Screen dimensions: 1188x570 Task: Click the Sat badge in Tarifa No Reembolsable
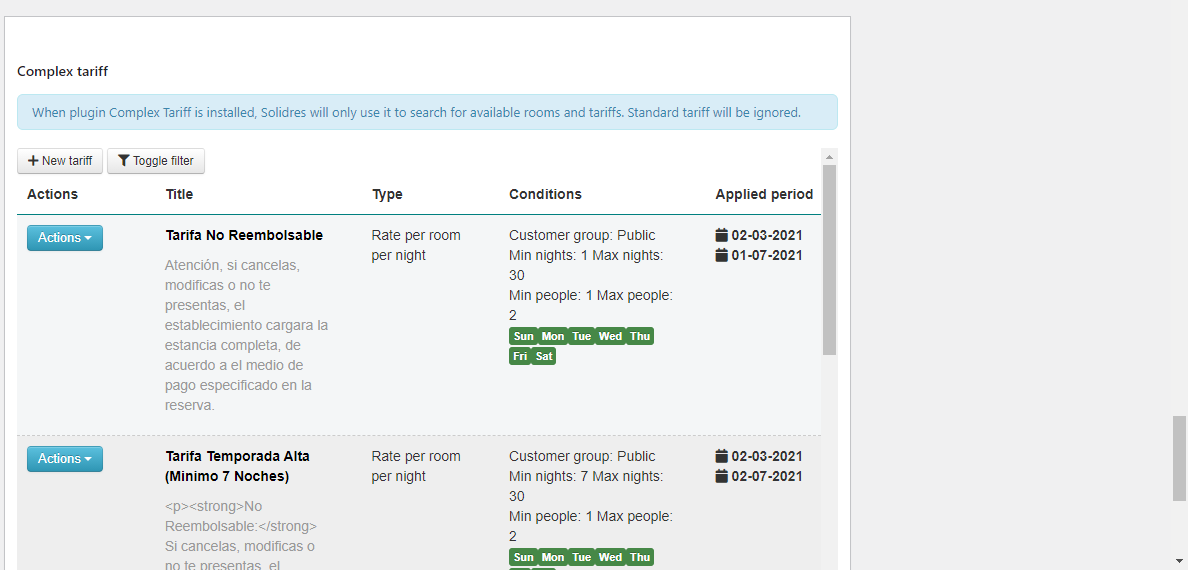pyautogui.click(x=543, y=356)
